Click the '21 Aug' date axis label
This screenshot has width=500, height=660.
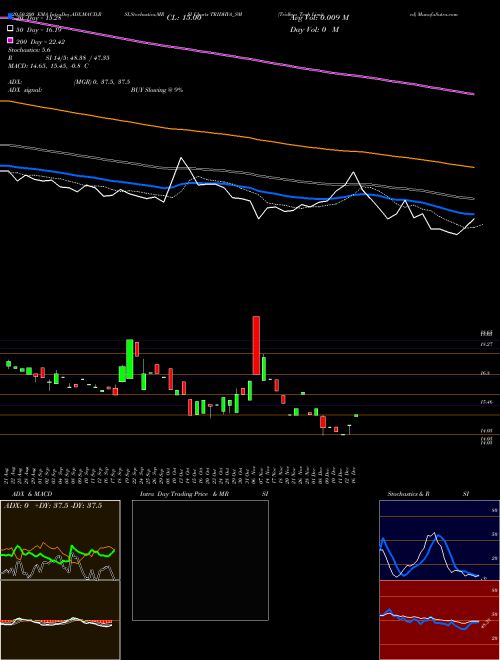8,475
